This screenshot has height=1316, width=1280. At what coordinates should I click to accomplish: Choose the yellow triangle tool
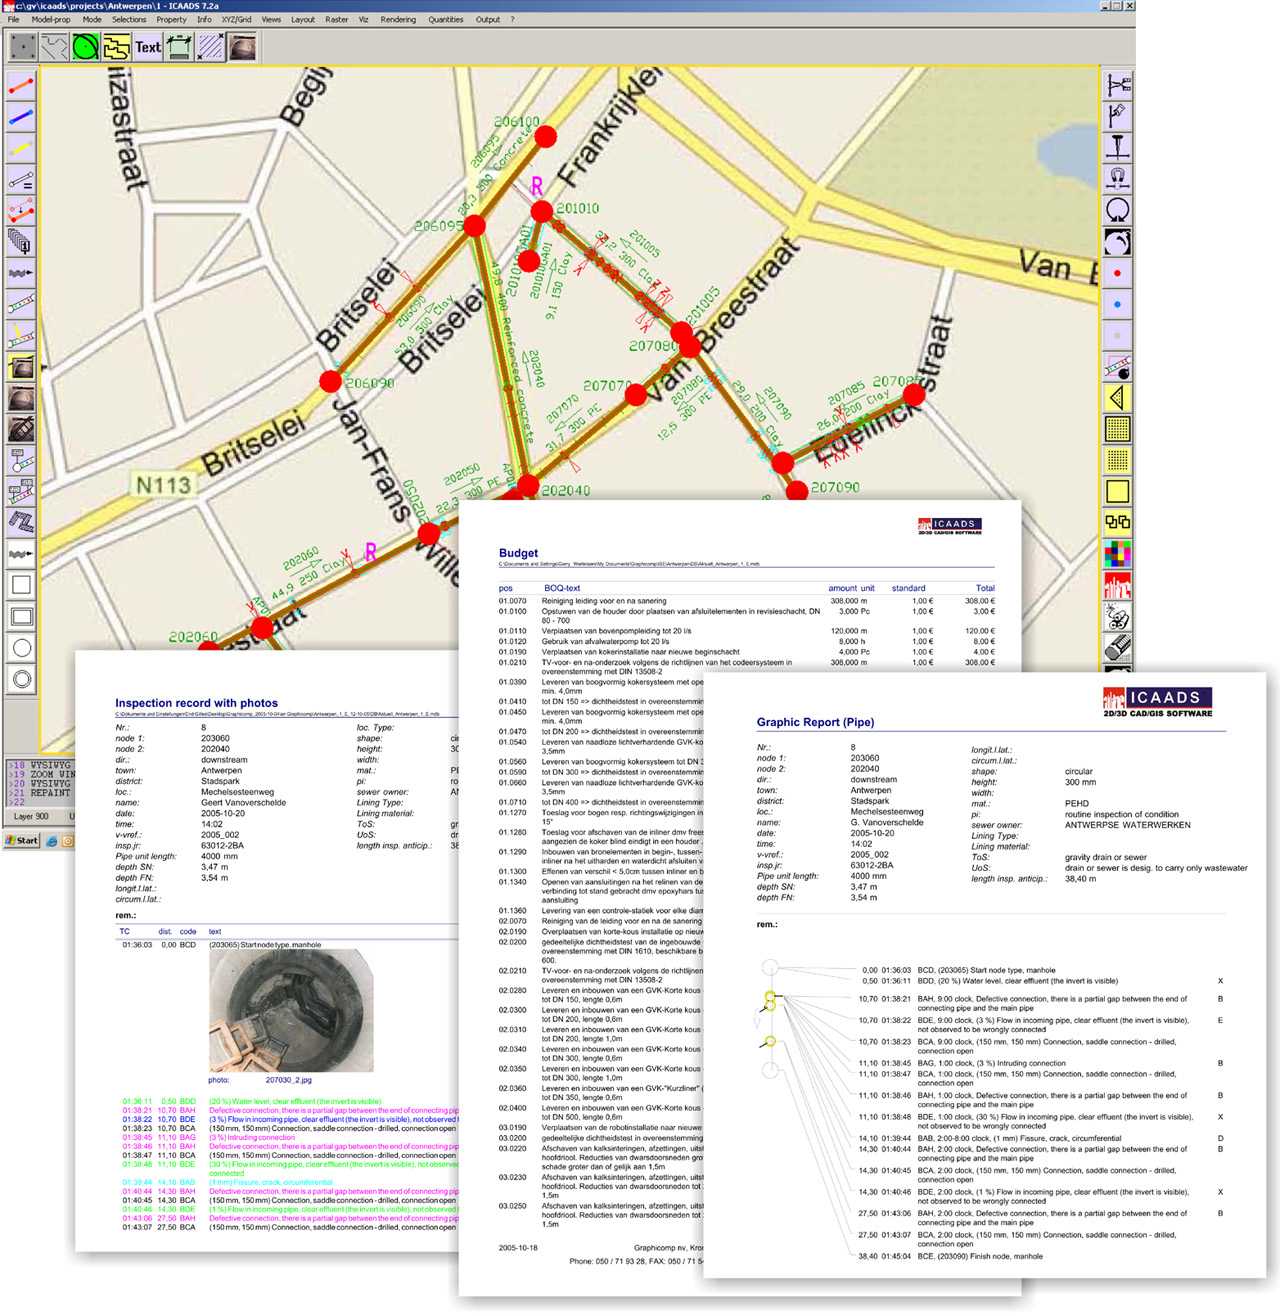(1117, 398)
